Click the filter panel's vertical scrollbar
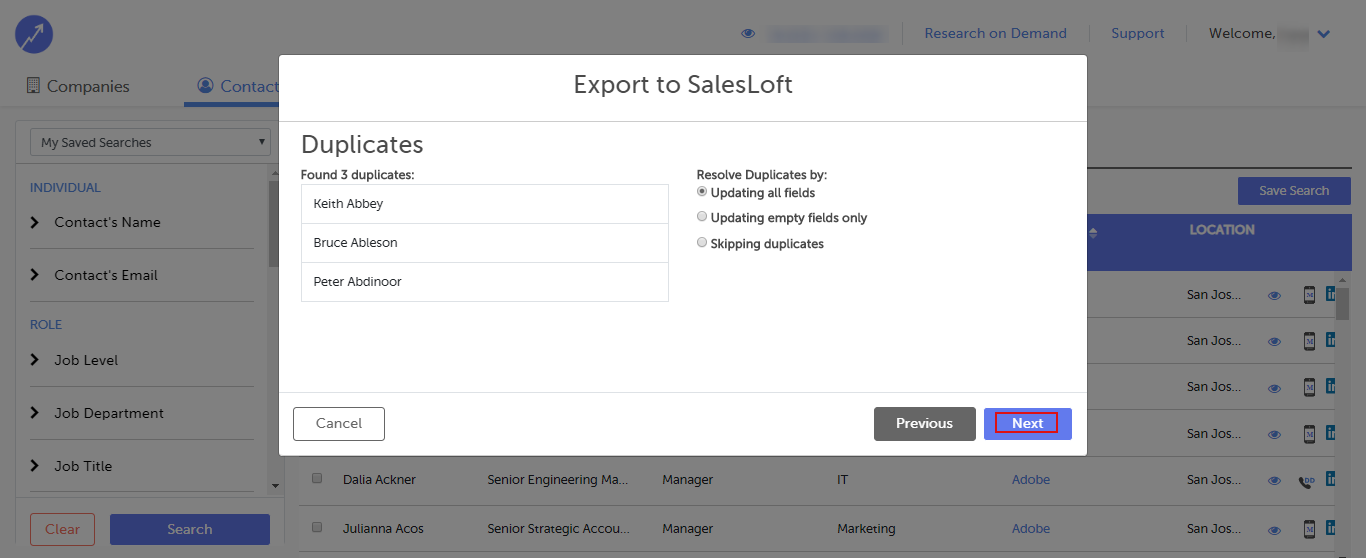This screenshot has width=1366, height=558. click(x=275, y=225)
